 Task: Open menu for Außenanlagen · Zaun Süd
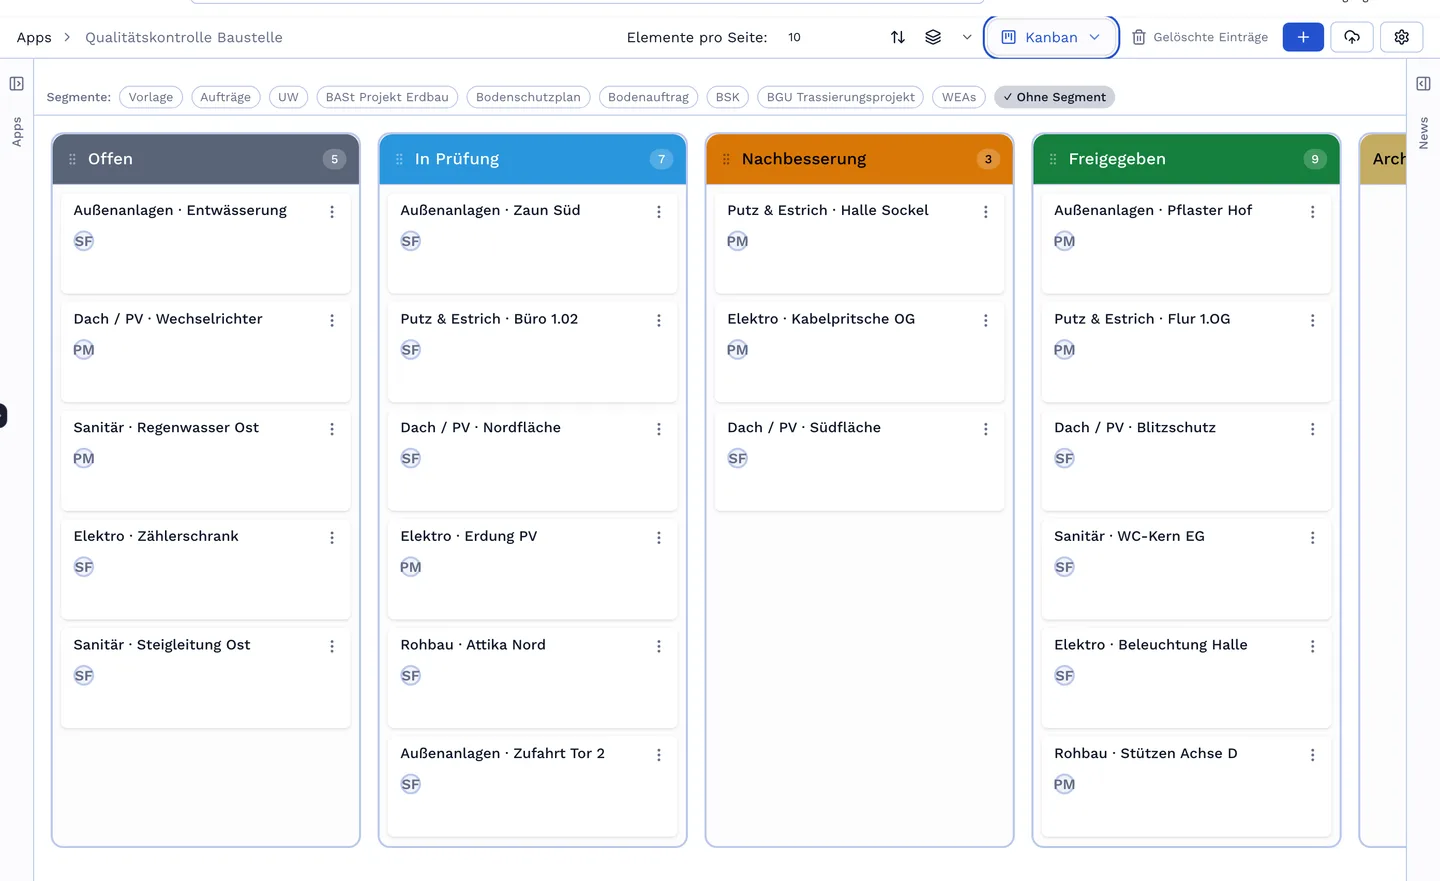click(659, 212)
